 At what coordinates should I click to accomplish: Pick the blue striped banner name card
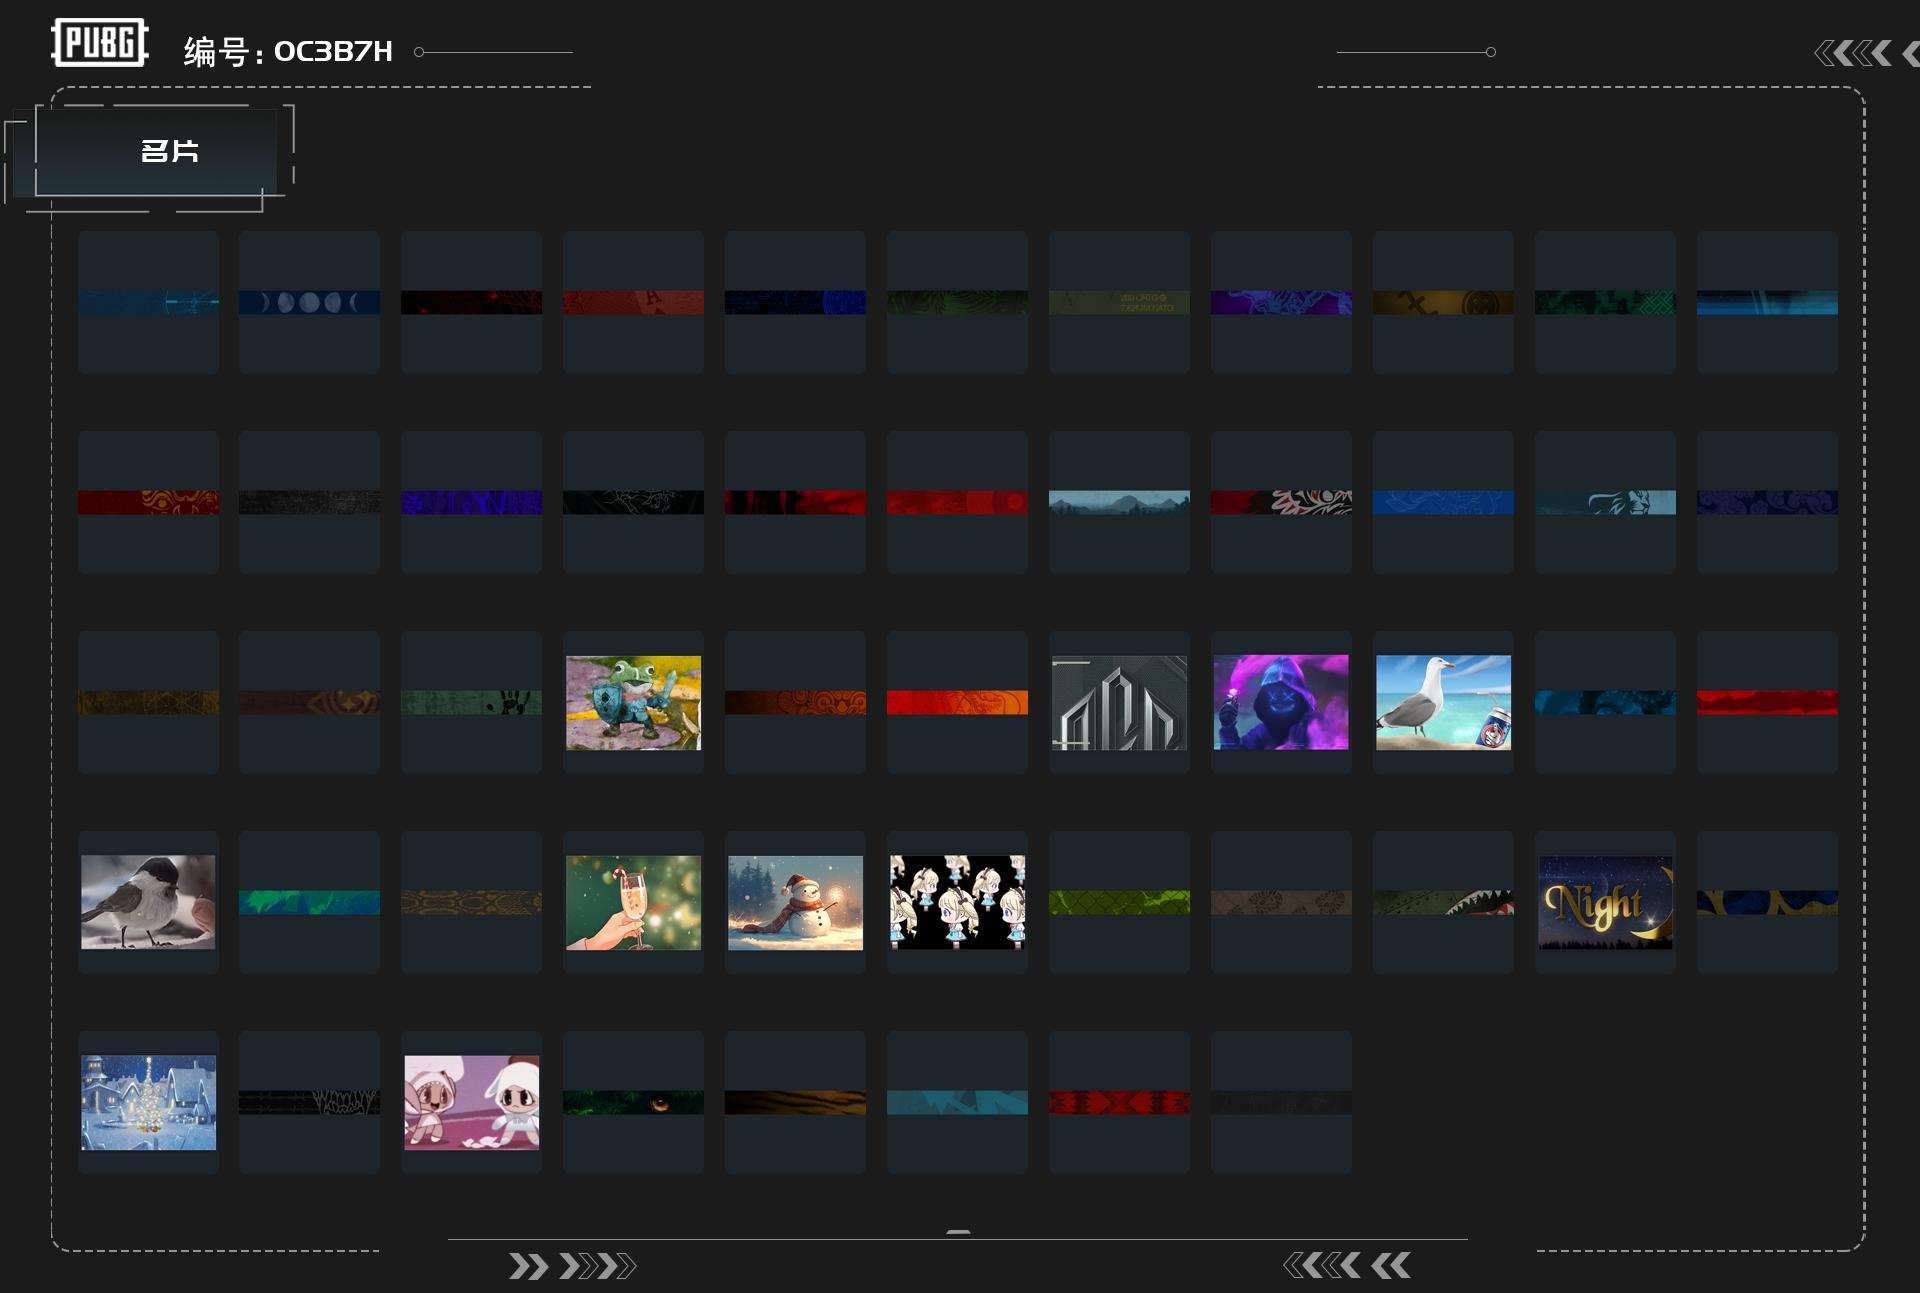(1767, 302)
